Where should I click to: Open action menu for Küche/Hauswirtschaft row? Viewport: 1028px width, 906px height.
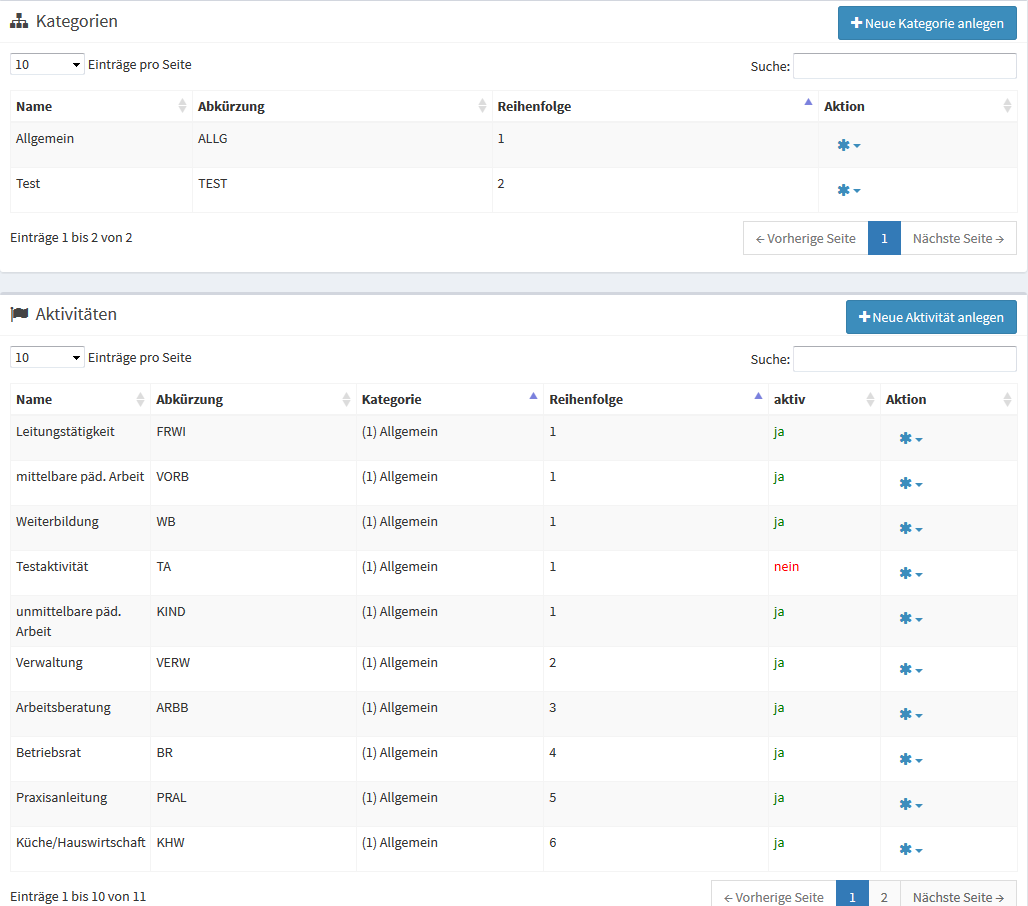tap(910, 850)
